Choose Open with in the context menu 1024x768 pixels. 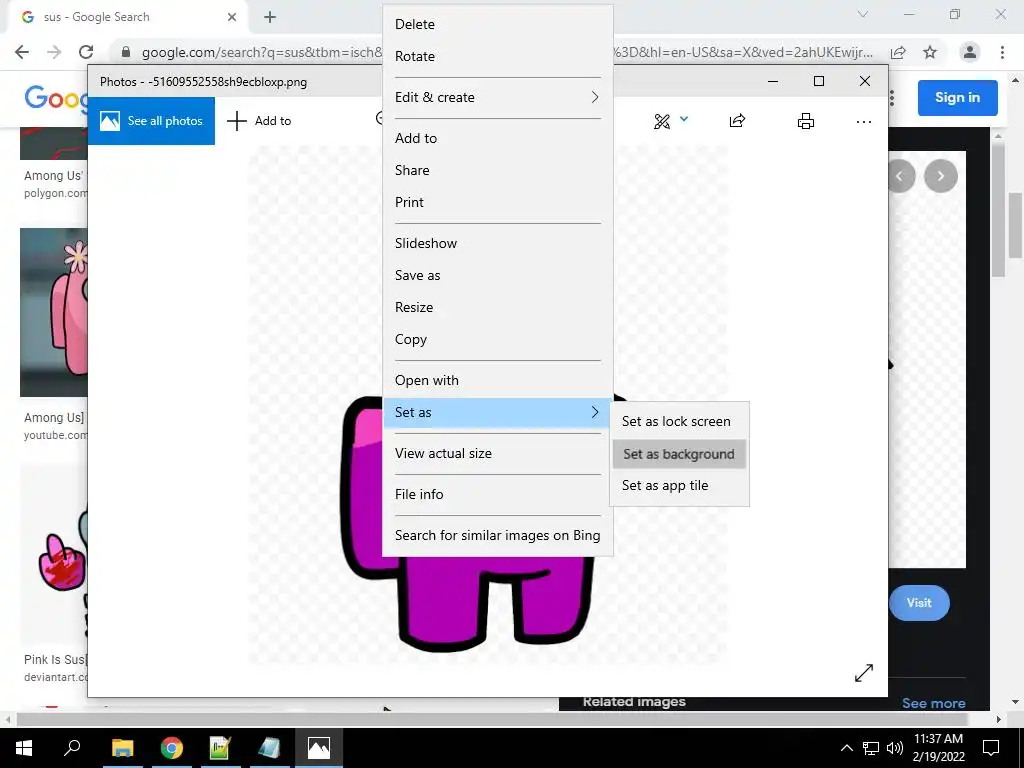point(498,381)
